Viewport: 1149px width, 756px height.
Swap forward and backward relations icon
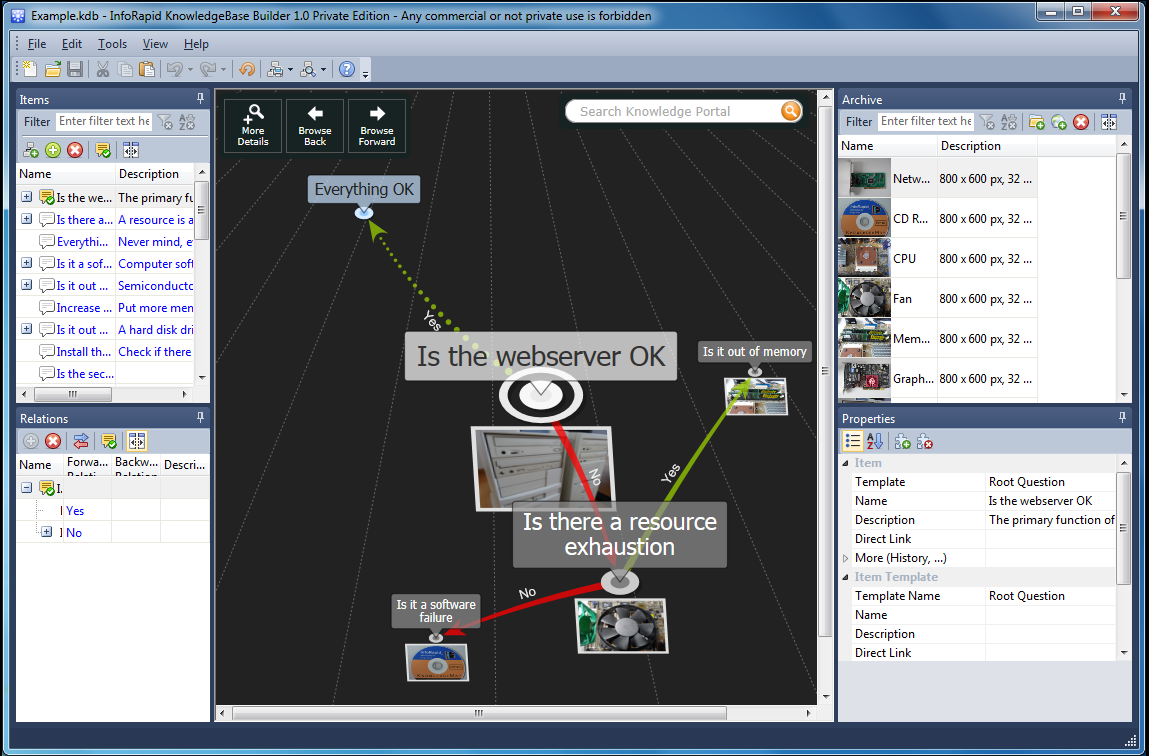pos(81,441)
